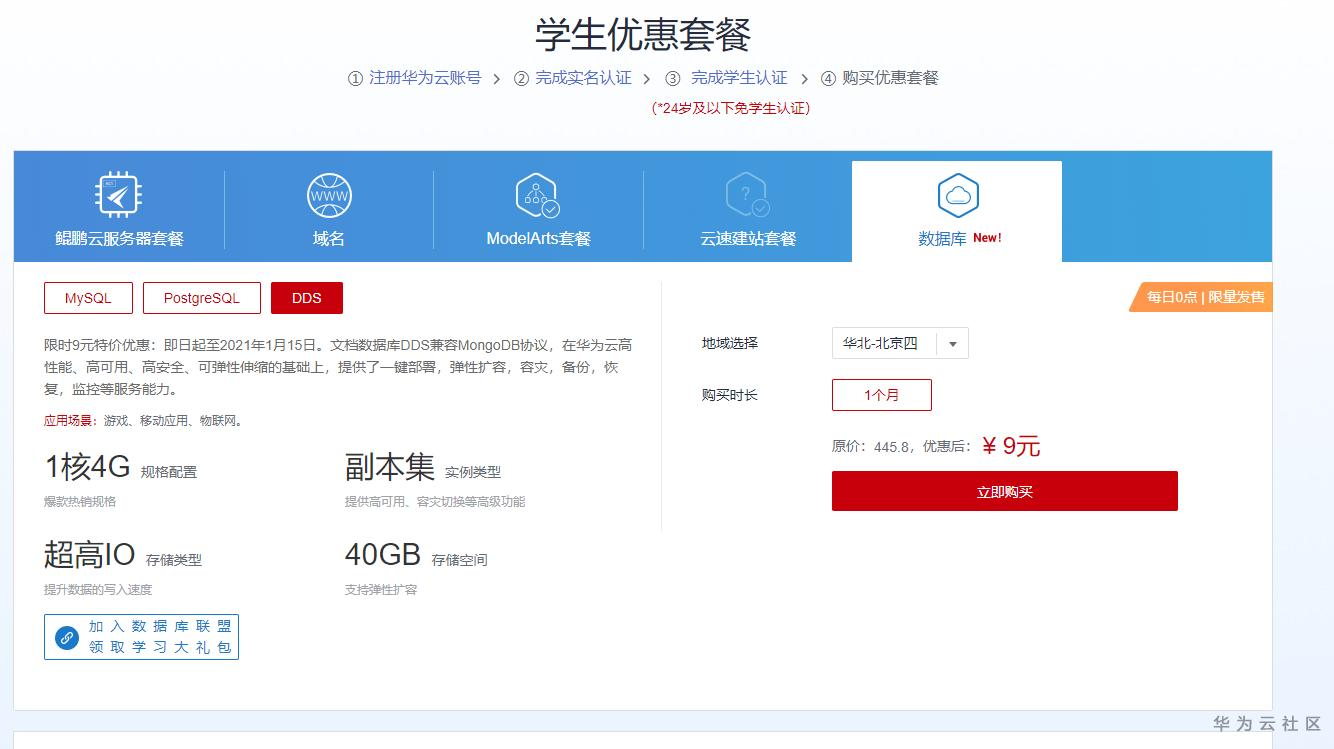Click the 副本集 instance type text
Screen dimensions: 1334x749
(x=390, y=467)
